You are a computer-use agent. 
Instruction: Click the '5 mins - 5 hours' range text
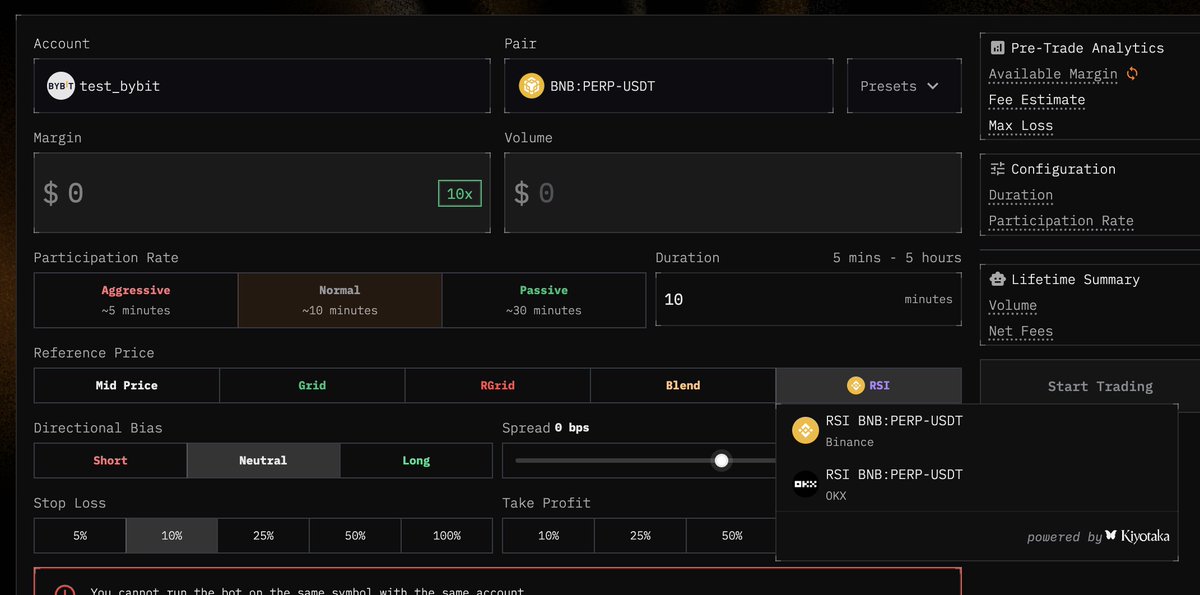coord(897,258)
